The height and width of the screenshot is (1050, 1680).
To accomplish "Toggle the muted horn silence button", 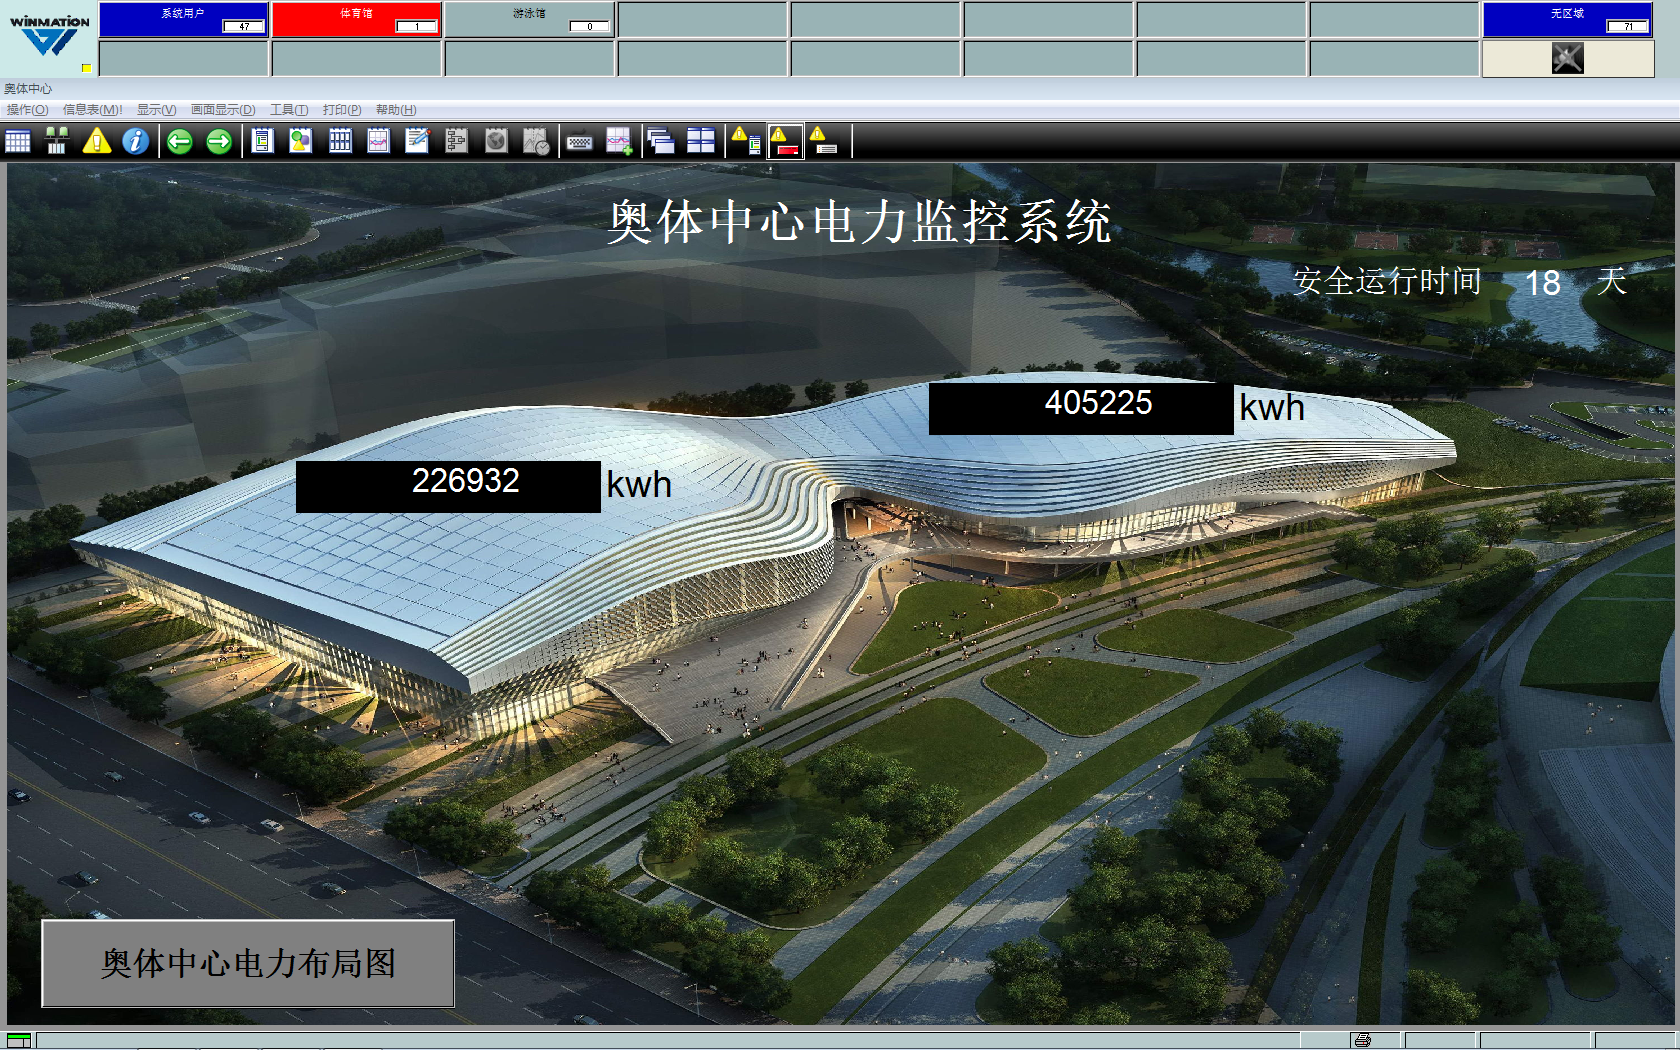I will click(x=1567, y=58).
